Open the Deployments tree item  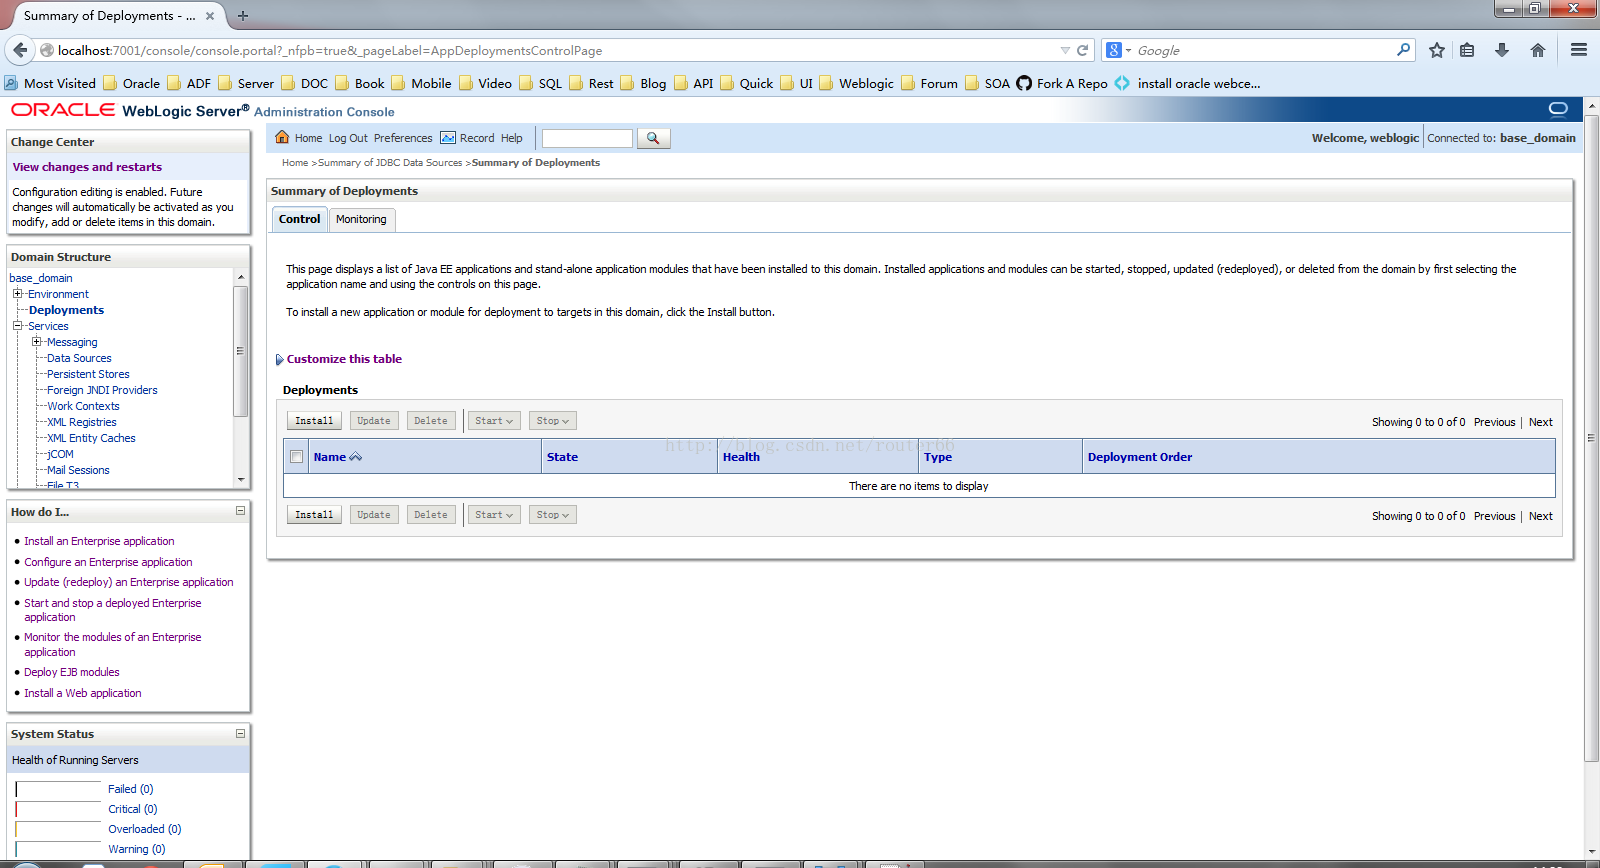66,310
